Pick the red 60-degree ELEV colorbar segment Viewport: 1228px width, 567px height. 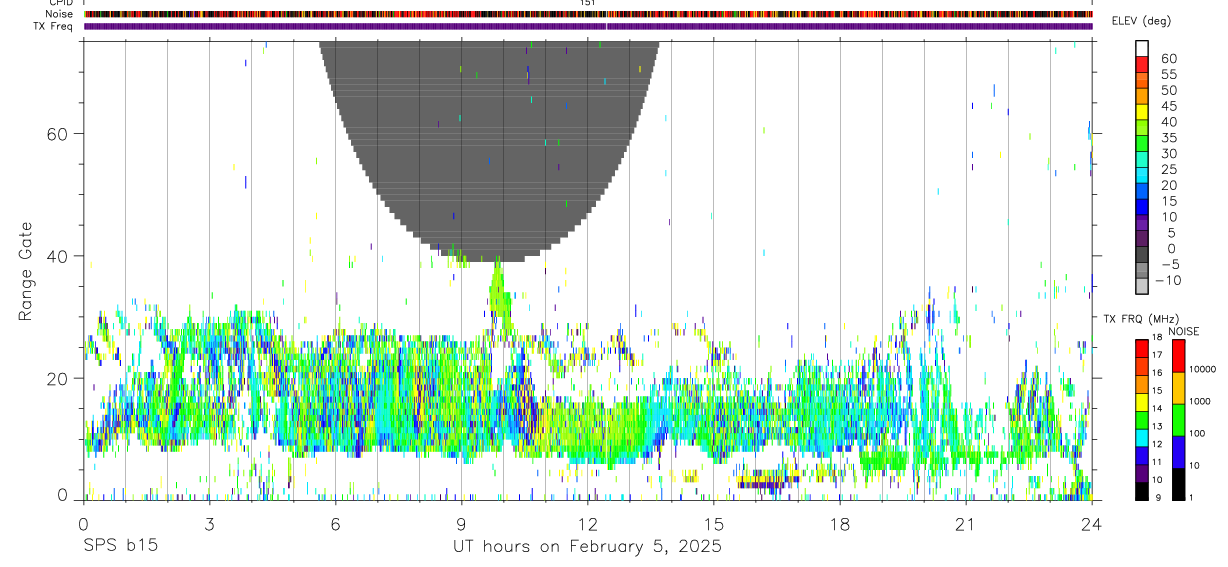1142,64
